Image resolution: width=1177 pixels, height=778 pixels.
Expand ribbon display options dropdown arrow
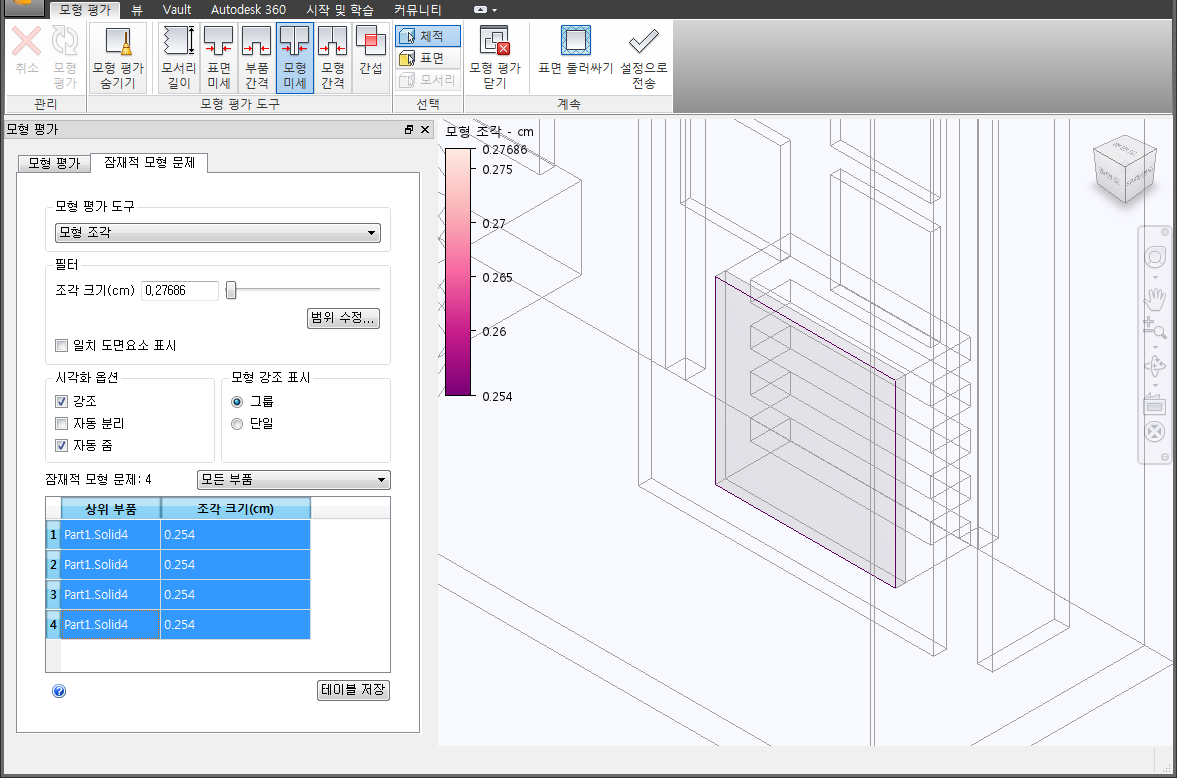tap(494, 11)
